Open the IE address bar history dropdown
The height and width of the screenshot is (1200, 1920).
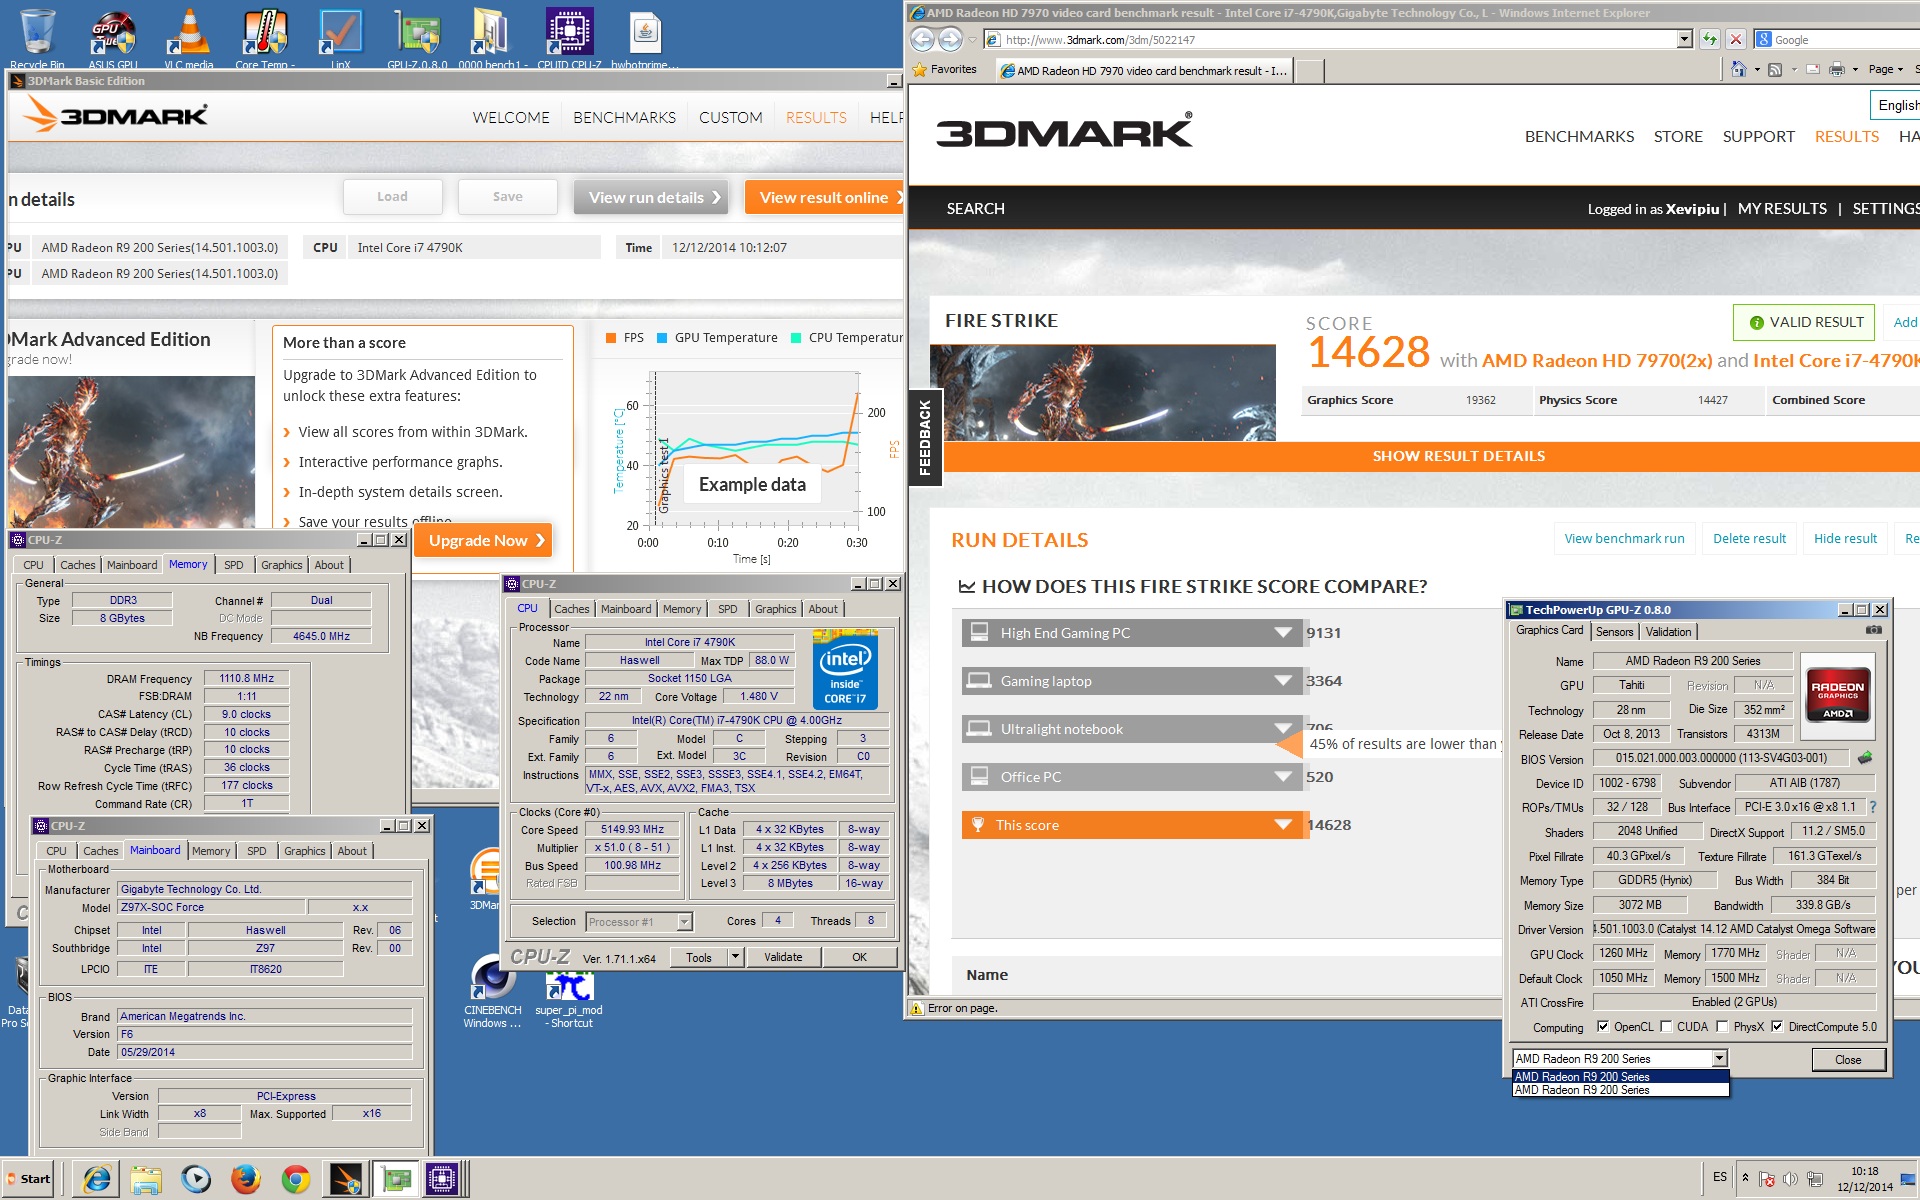[1684, 39]
